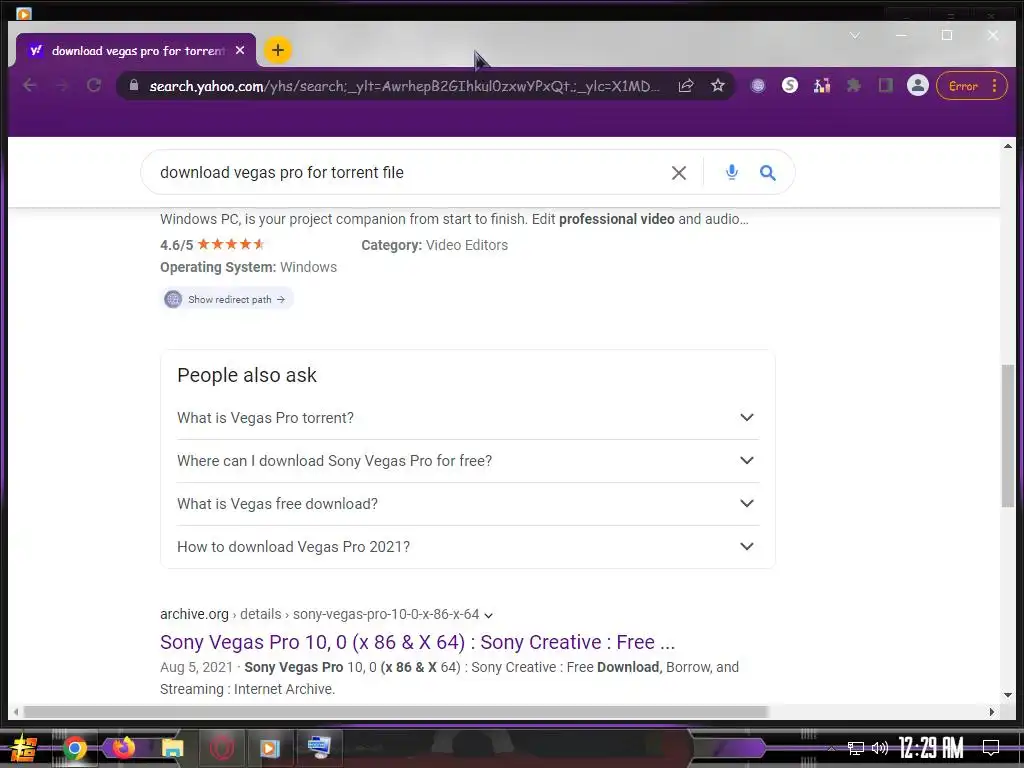Click the 12:29 AM clock
Screen dimensions: 1024x768
pos(931,748)
